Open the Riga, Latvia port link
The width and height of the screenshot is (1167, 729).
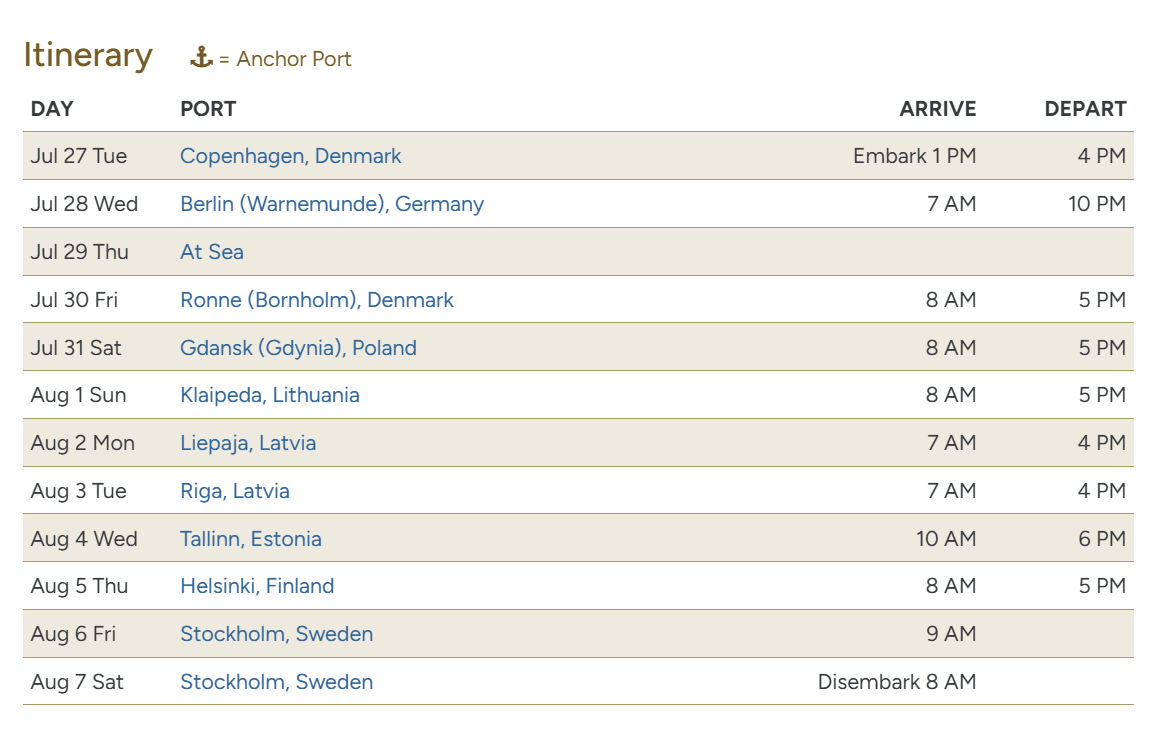(x=234, y=491)
